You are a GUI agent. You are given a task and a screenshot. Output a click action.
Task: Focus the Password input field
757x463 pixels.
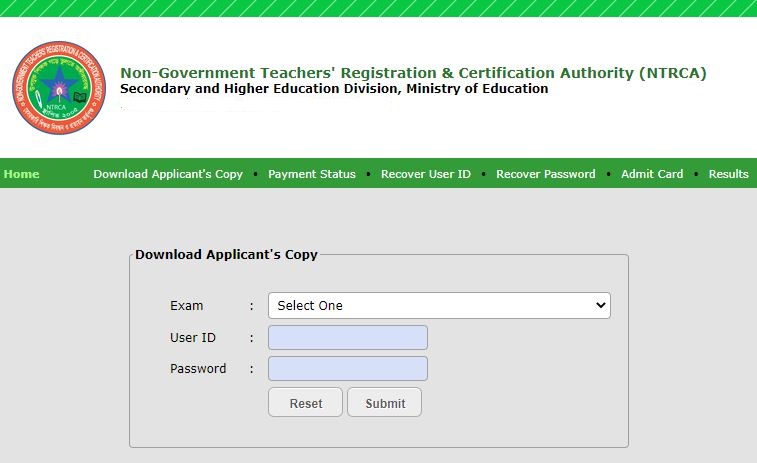(348, 369)
